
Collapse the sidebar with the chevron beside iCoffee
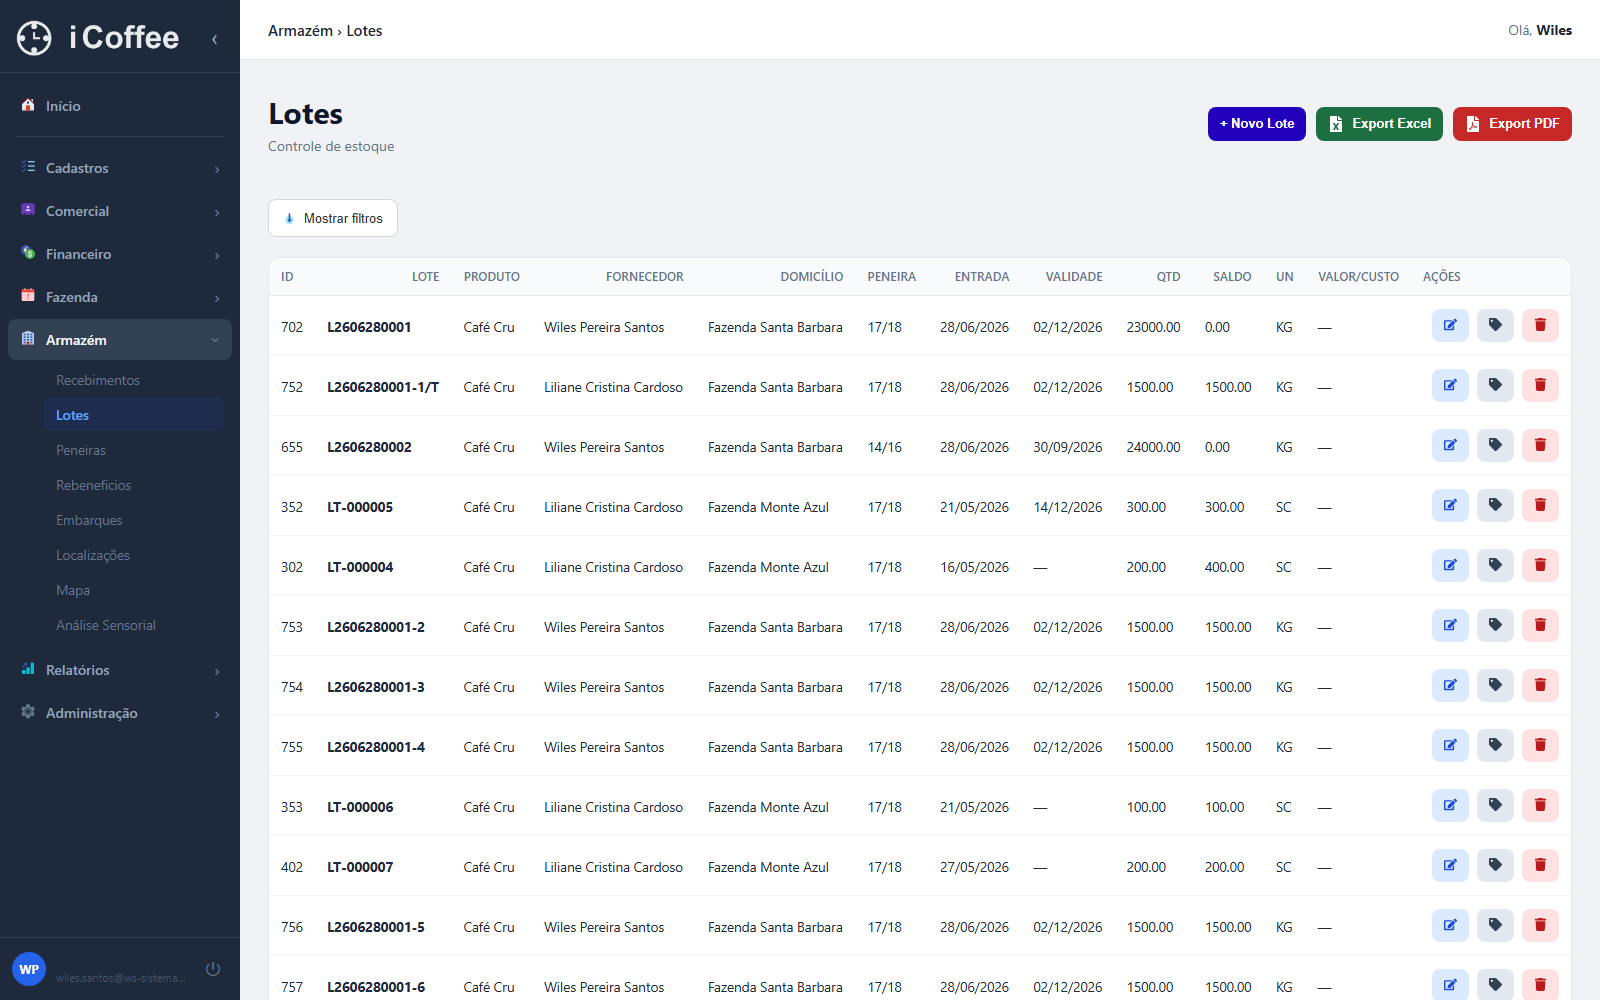coord(214,39)
